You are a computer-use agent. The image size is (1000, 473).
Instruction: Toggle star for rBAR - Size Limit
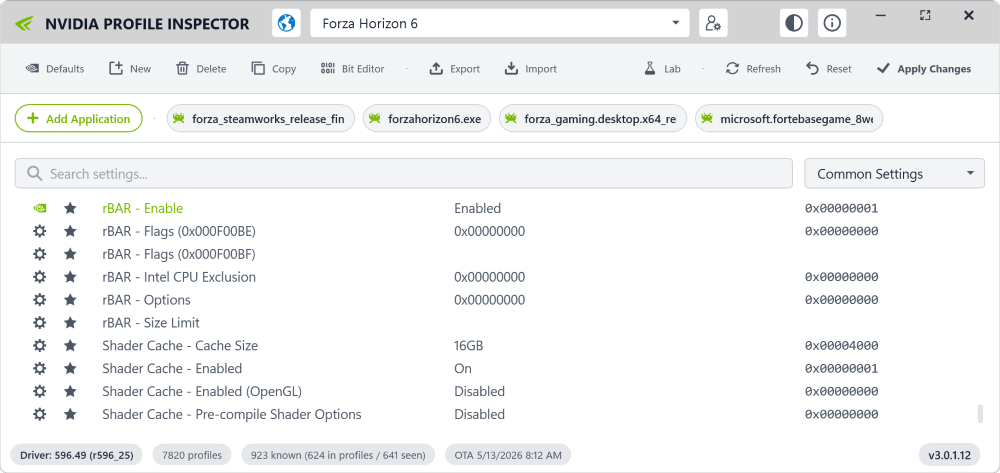[70, 323]
